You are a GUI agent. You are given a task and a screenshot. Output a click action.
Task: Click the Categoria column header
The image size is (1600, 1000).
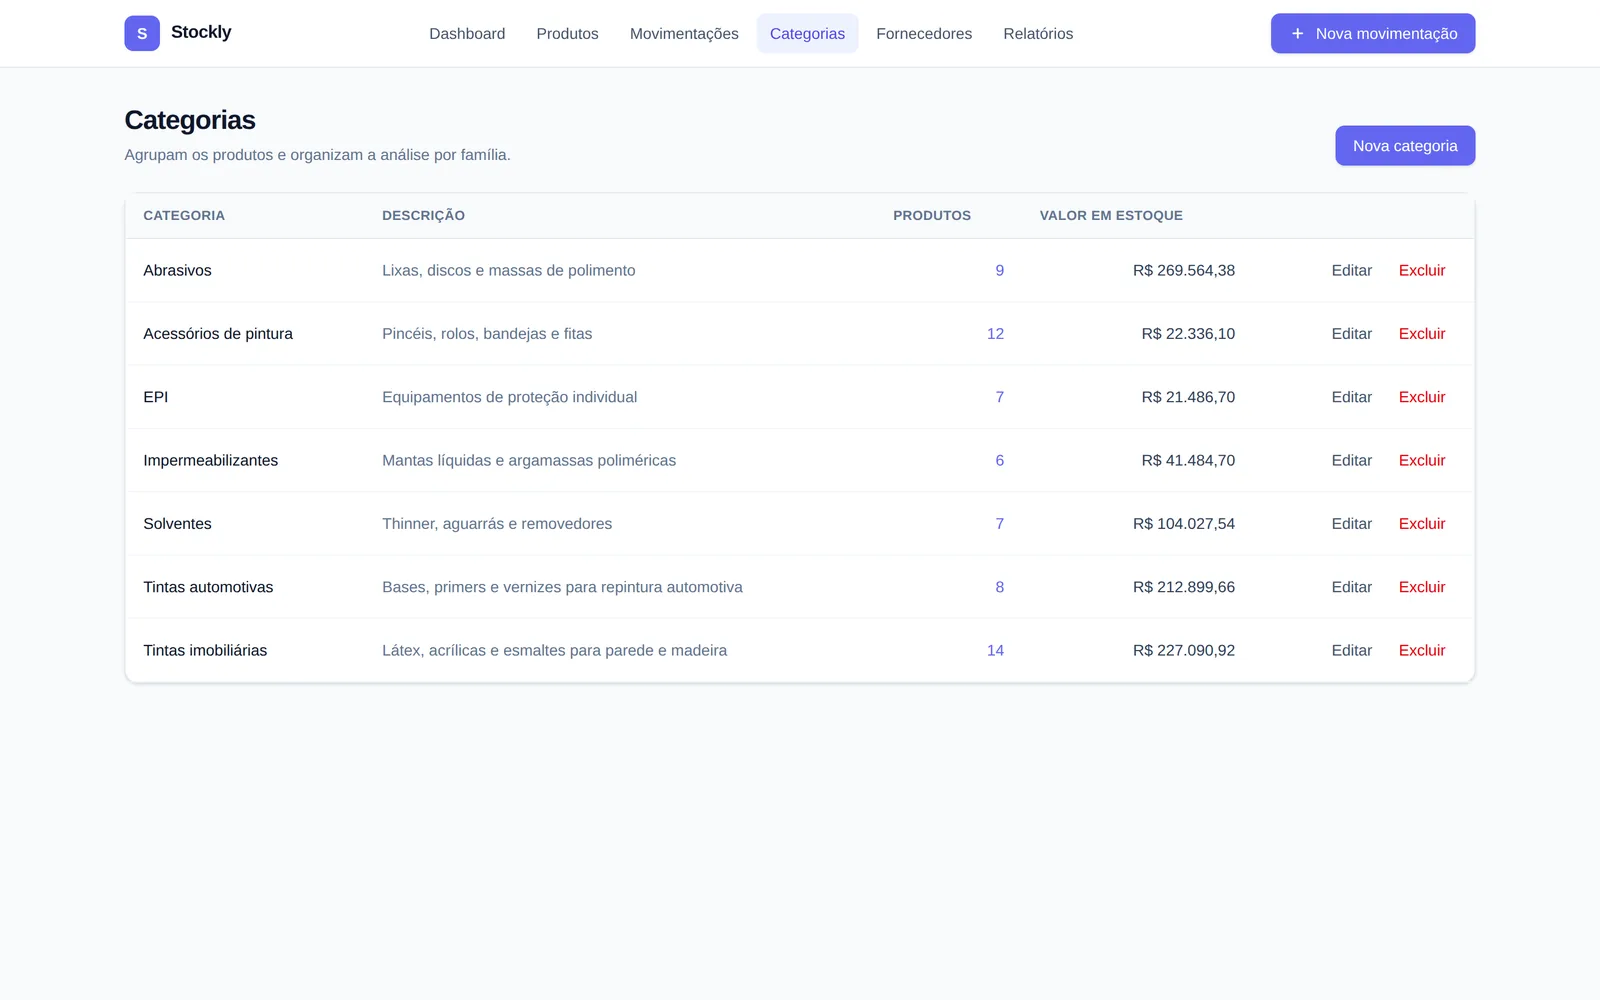pos(184,215)
